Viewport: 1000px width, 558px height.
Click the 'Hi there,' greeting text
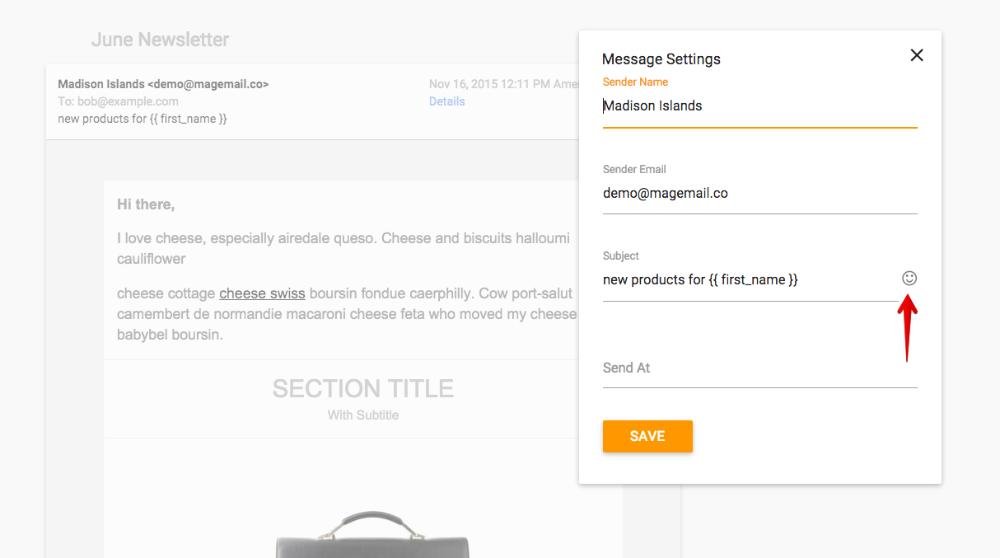coord(146,205)
